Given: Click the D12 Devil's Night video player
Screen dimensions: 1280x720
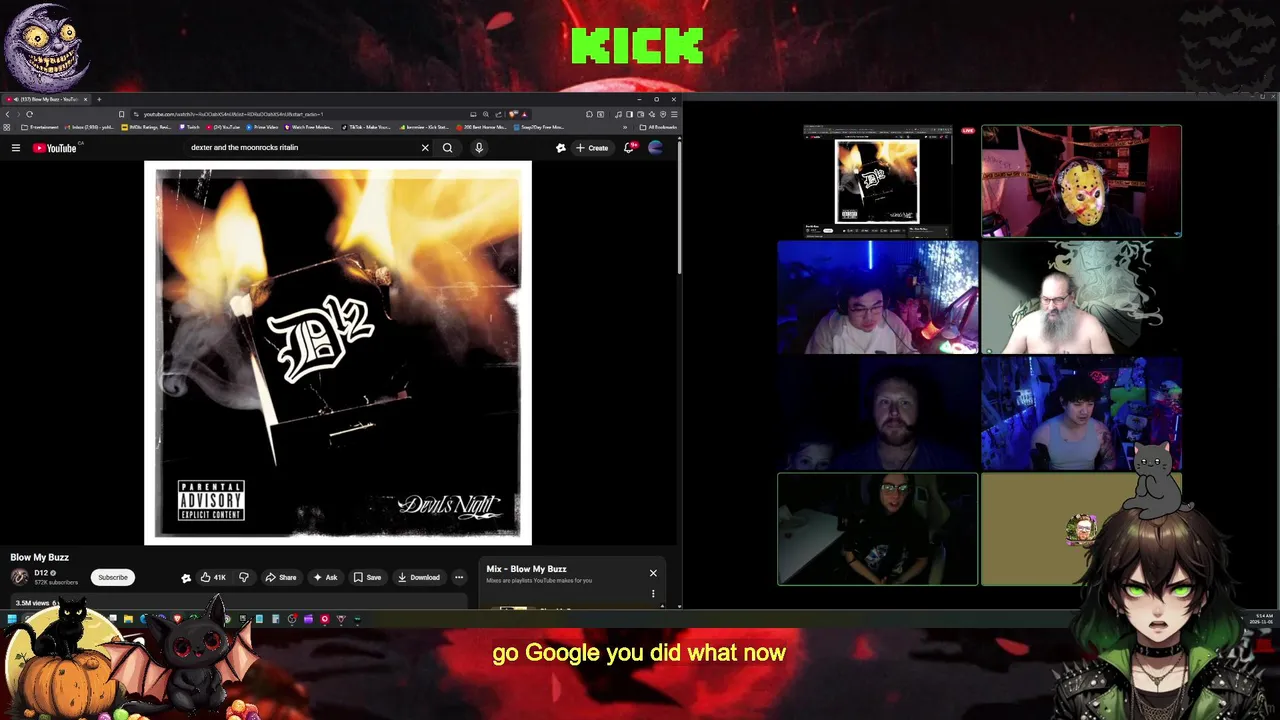Looking at the screenshot, I should click(x=338, y=353).
